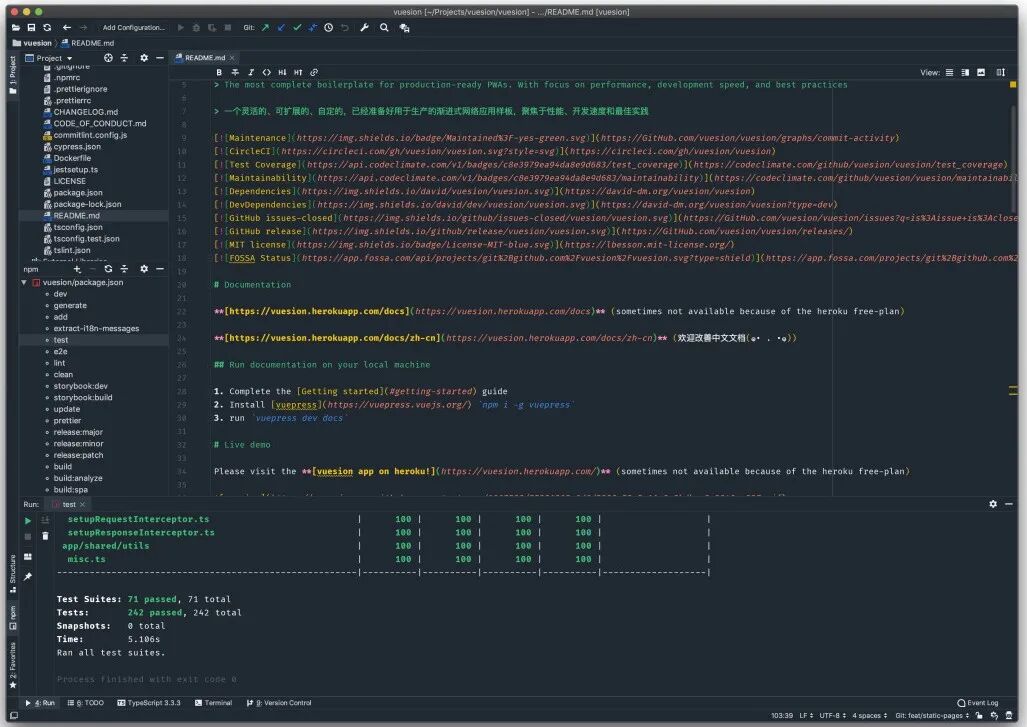Open npm panel gear settings
This screenshot has width=1027, height=727.
(144, 269)
